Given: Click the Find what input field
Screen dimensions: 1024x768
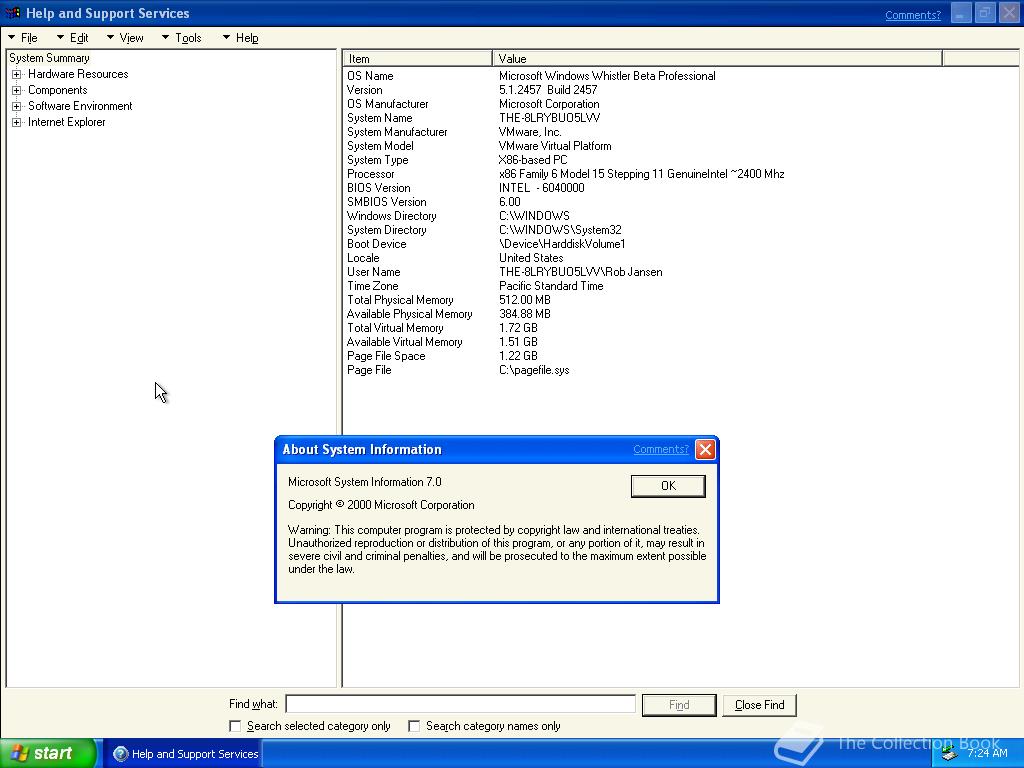Looking at the screenshot, I should (460, 704).
